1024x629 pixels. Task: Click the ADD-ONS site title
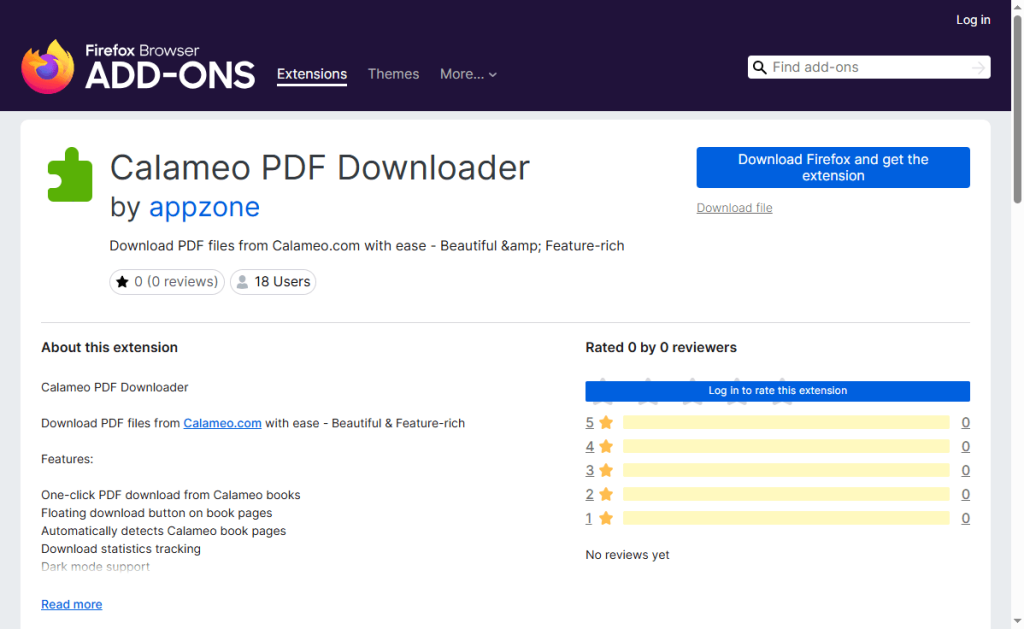(x=170, y=76)
